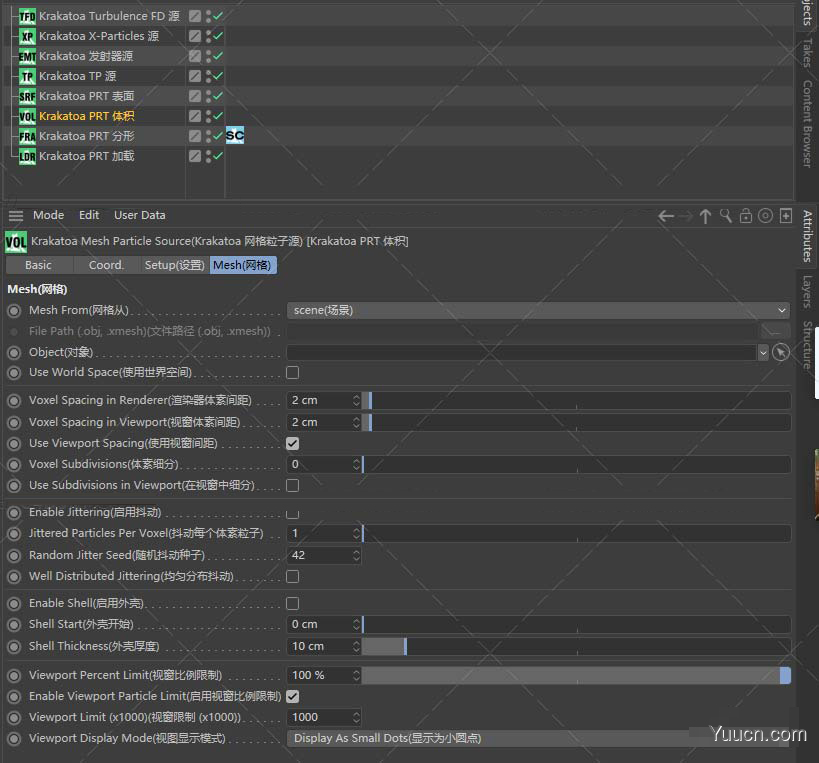
Task: Enable Use World Space checkbox
Action: click(292, 372)
